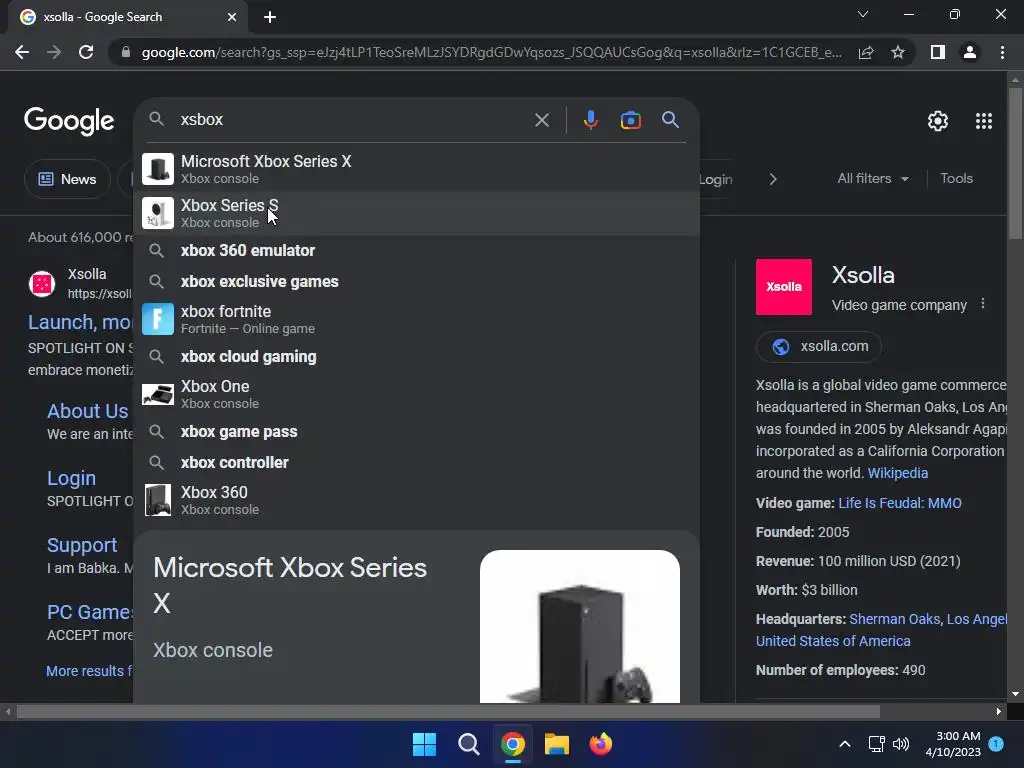Image resolution: width=1024 pixels, height=768 pixels.
Task: Open the site lock info icon
Action: coord(126,52)
